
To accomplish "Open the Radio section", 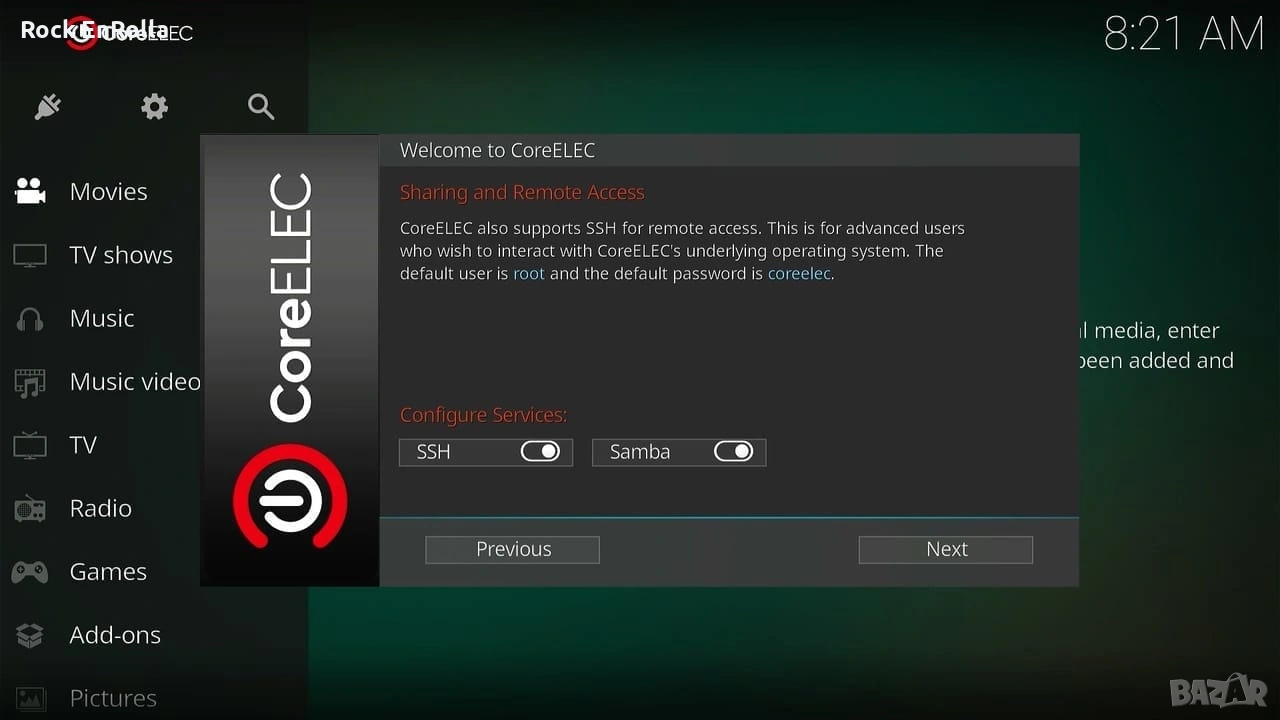I will [x=100, y=508].
